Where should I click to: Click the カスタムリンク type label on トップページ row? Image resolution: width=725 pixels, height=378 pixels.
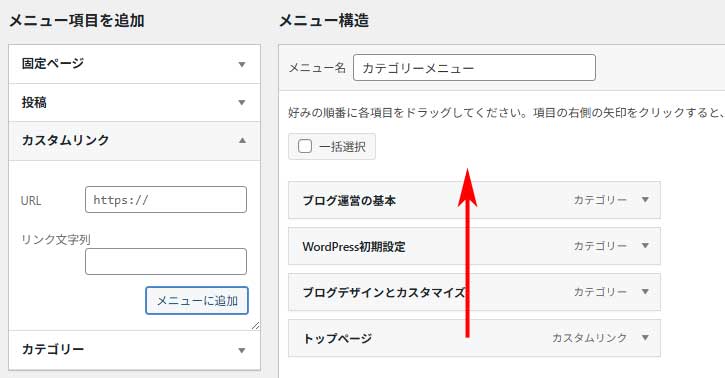pos(590,338)
